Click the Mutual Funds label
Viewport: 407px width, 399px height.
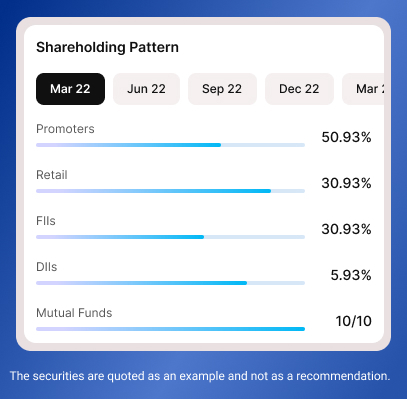click(74, 313)
